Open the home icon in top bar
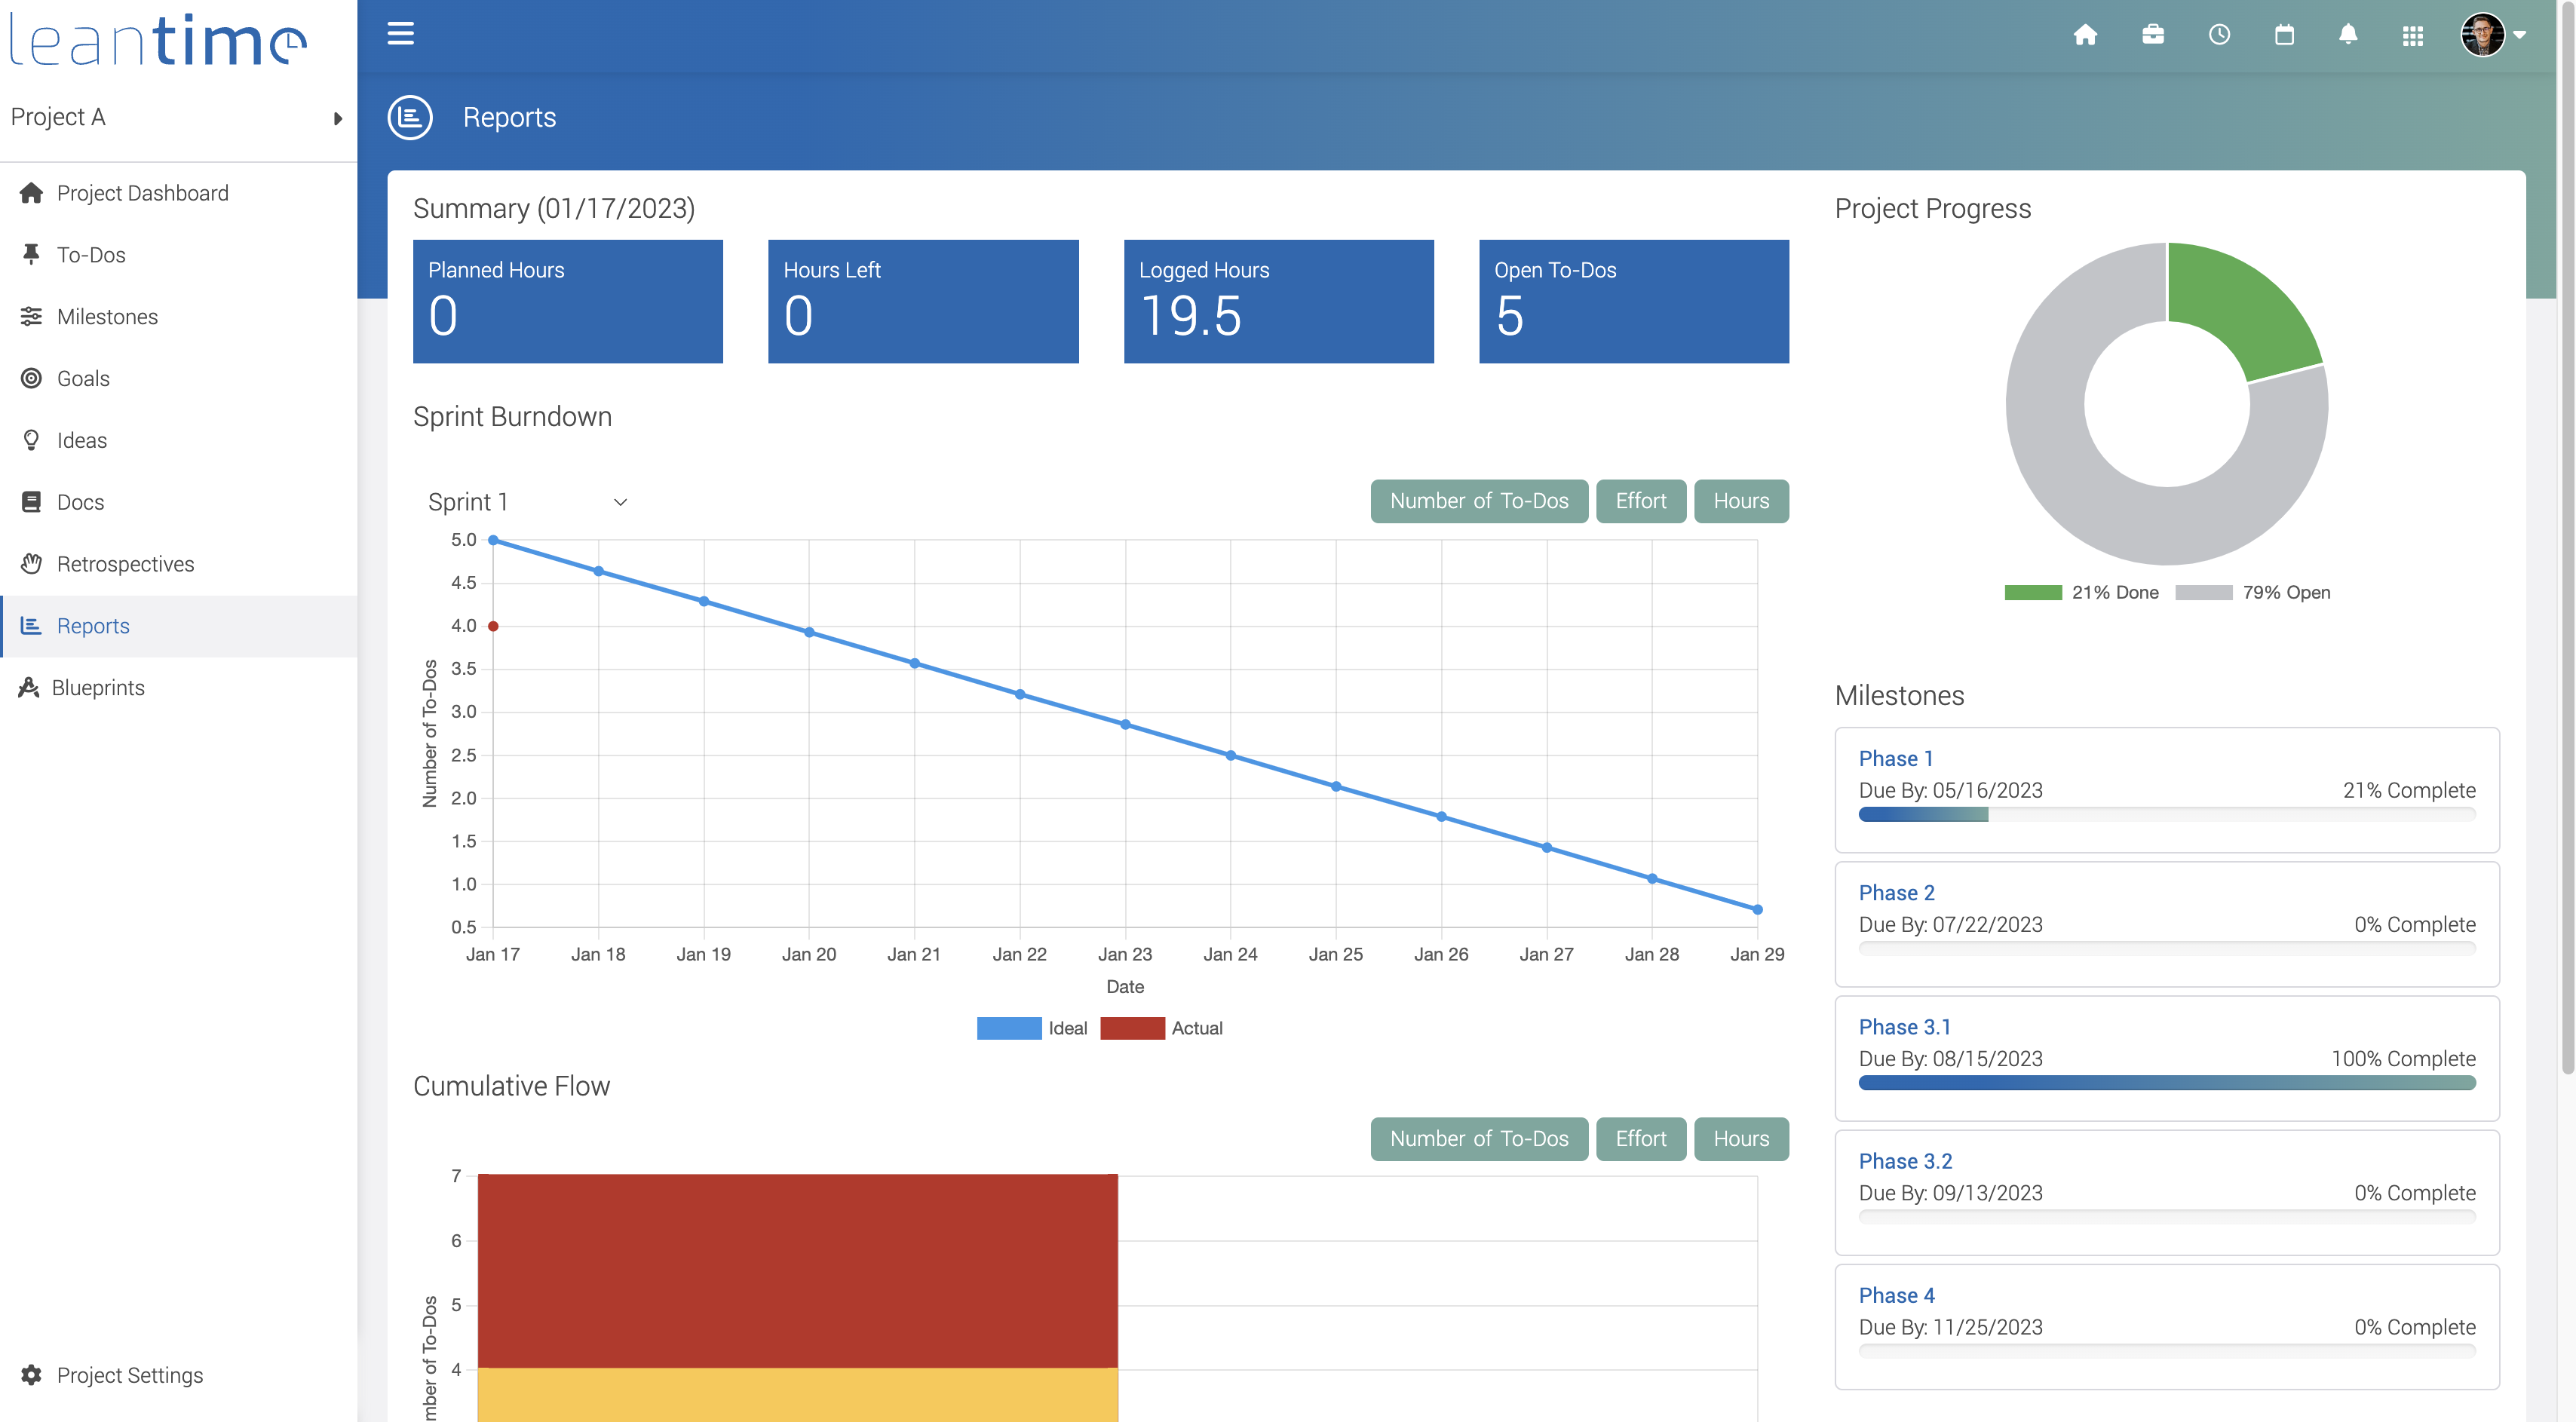This screenshot has height=1422, width=2576. (2085, 35)
